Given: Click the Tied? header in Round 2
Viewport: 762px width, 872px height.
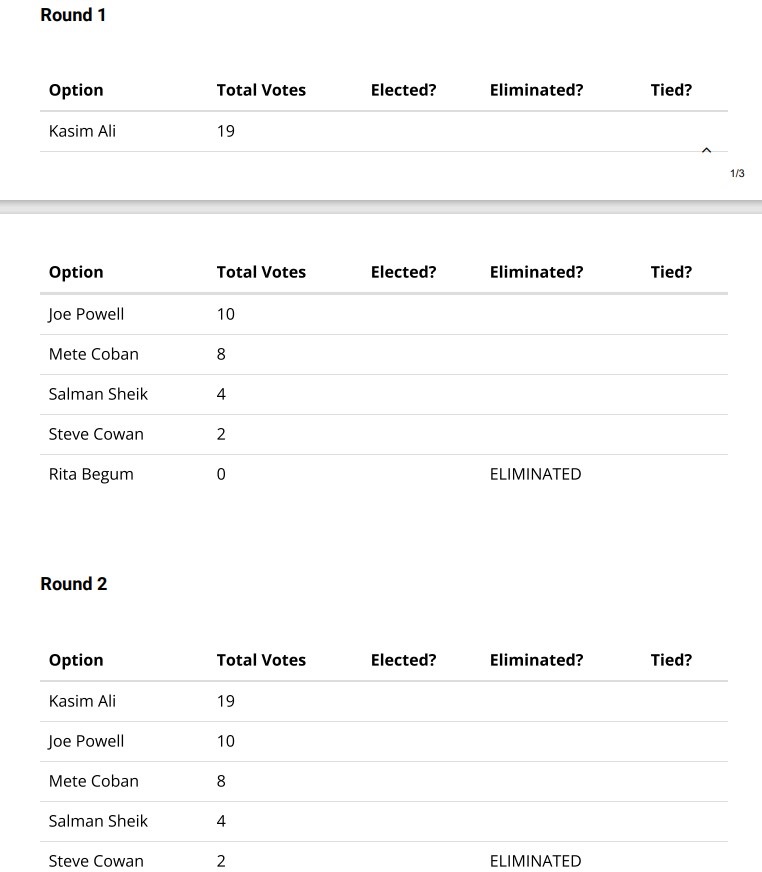Looking at the screenshot, I should (x=670, y=660).
